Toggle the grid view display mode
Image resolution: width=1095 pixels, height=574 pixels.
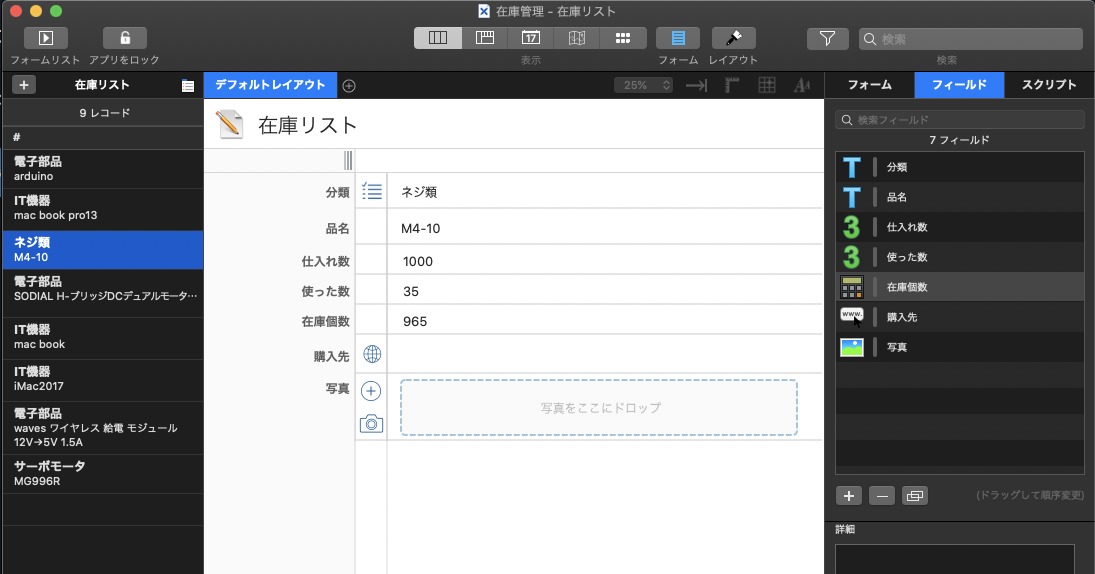click(x=623, y=38)
